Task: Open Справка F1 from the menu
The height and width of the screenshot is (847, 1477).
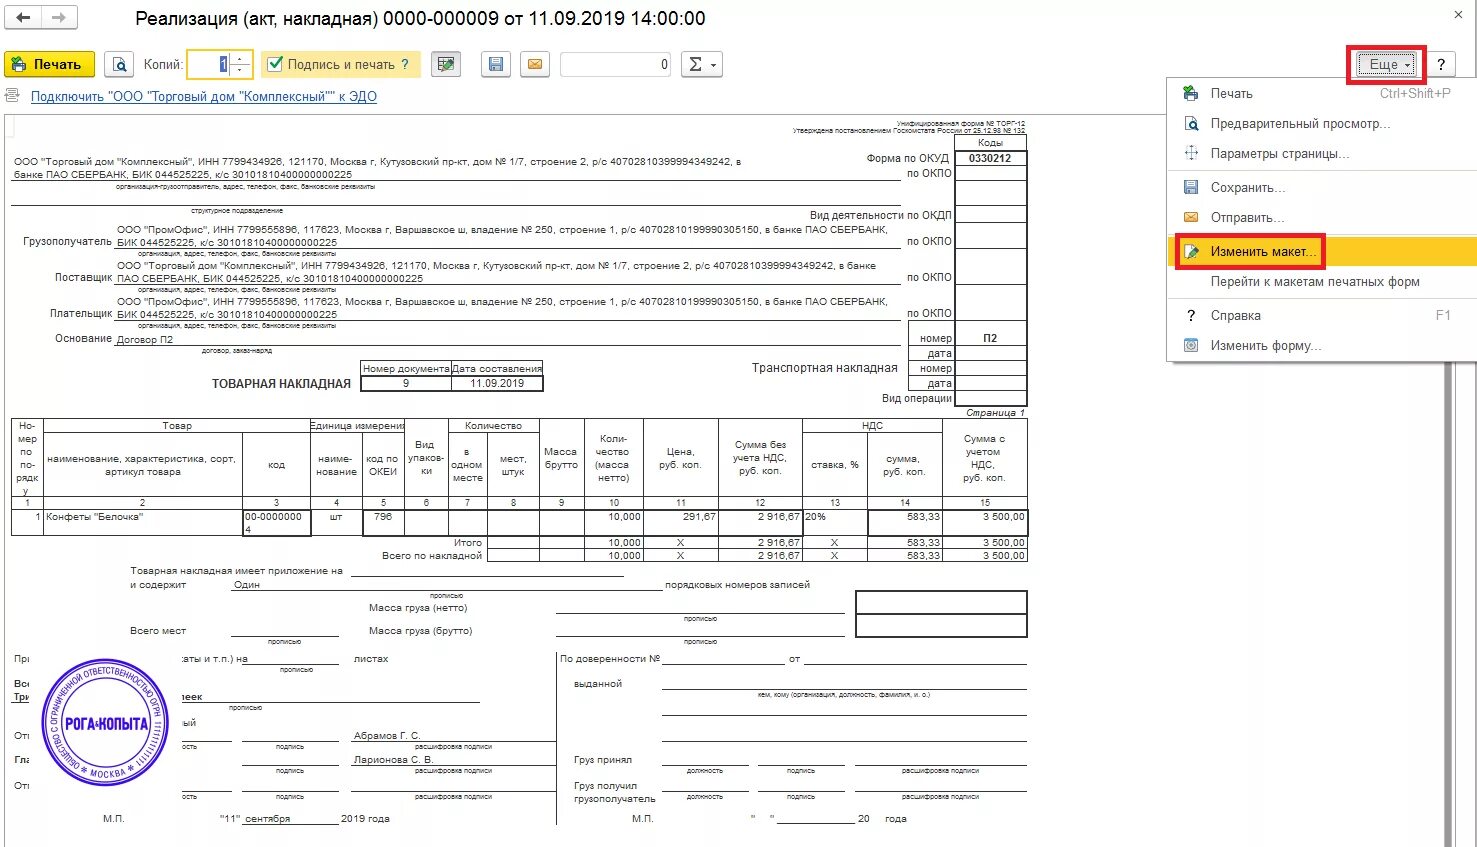Action: [1320, 315]
